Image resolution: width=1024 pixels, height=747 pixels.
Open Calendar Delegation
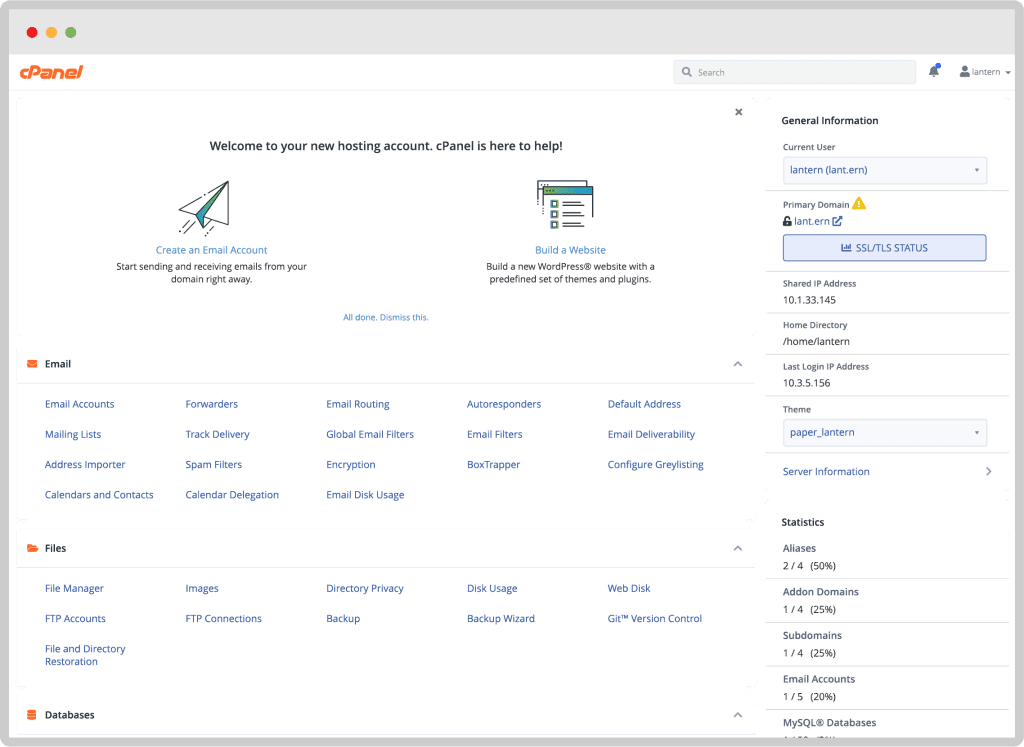pos(232,495)
